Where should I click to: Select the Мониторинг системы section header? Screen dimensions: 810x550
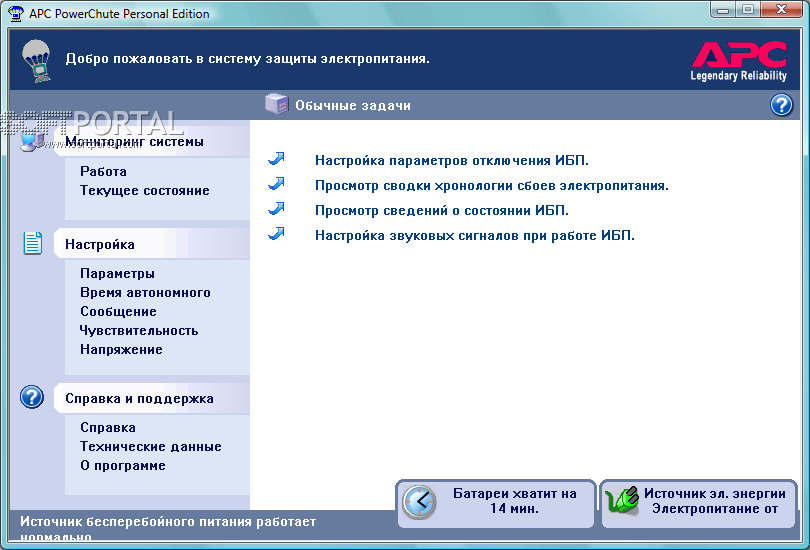pyautogui.click(x=152, y=142)
